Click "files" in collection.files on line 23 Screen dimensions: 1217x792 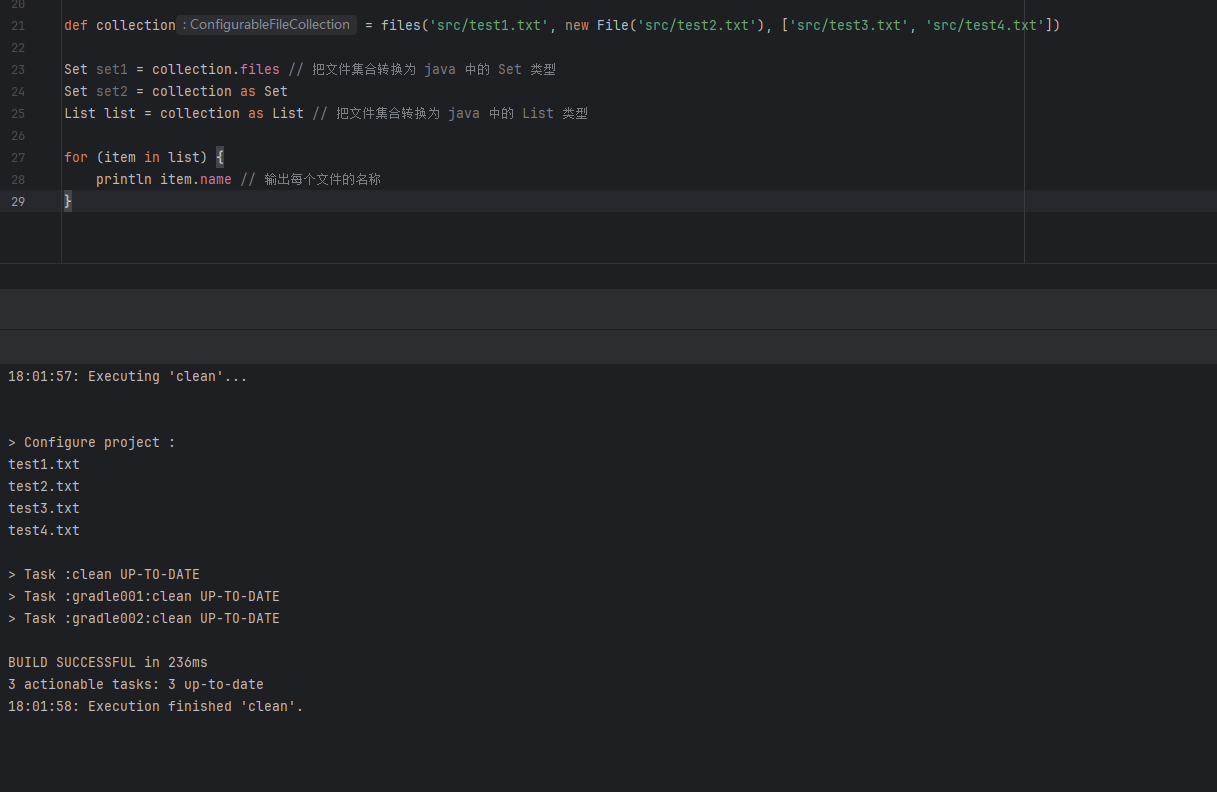(260, 69)
